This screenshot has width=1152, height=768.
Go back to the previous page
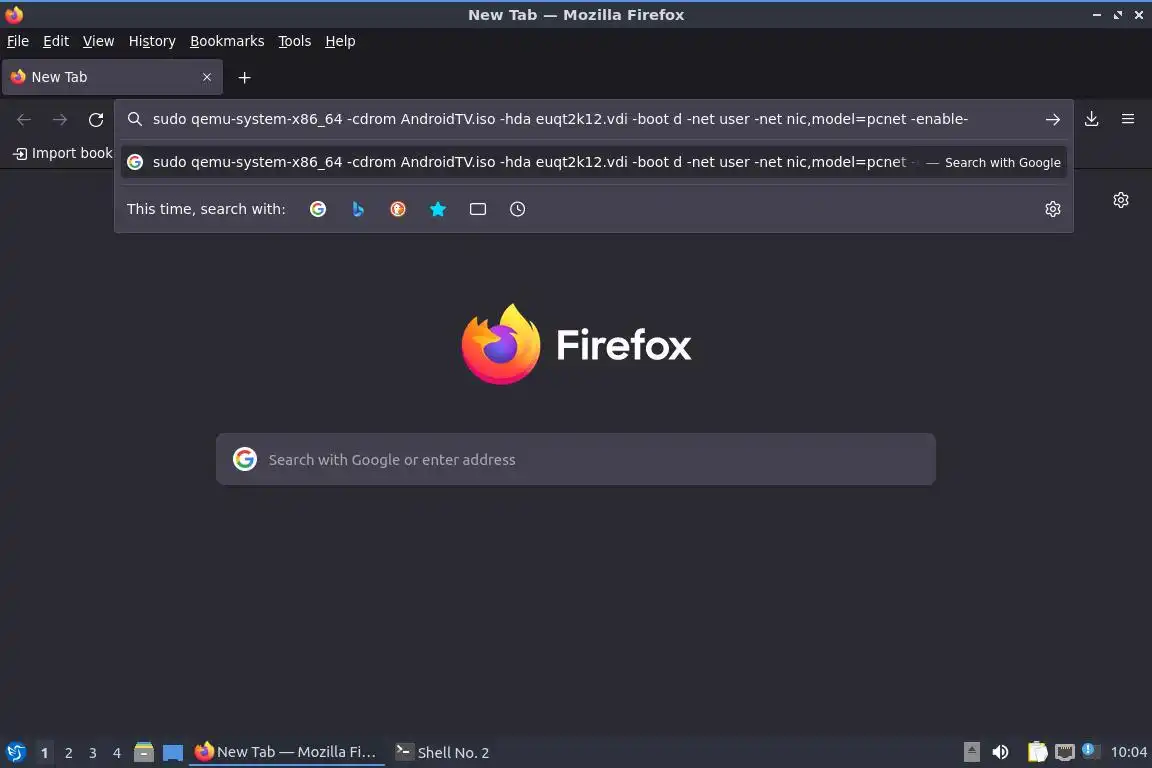24,119
